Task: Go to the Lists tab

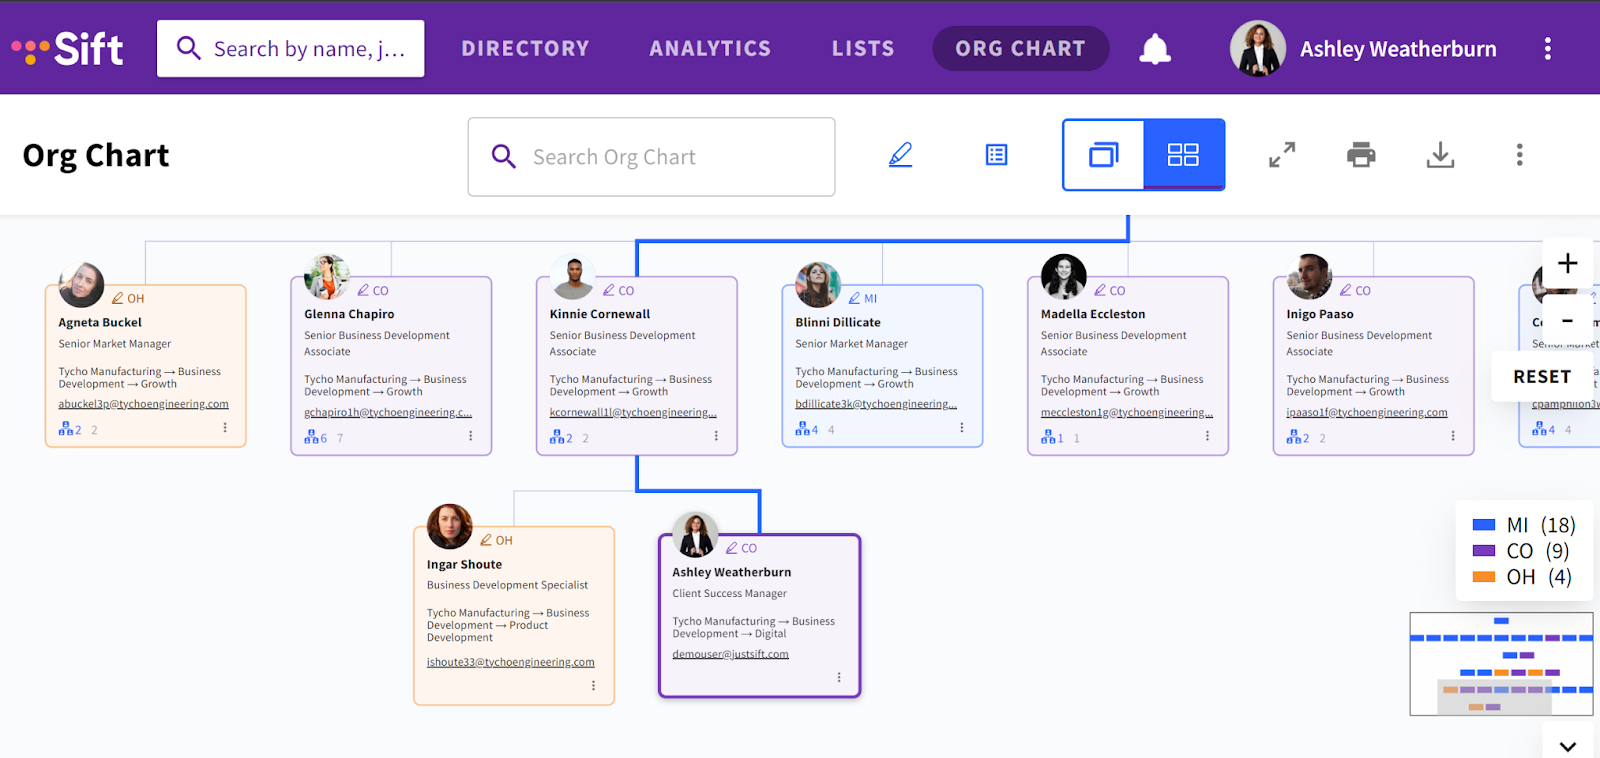Action: (x=863, y=49)
